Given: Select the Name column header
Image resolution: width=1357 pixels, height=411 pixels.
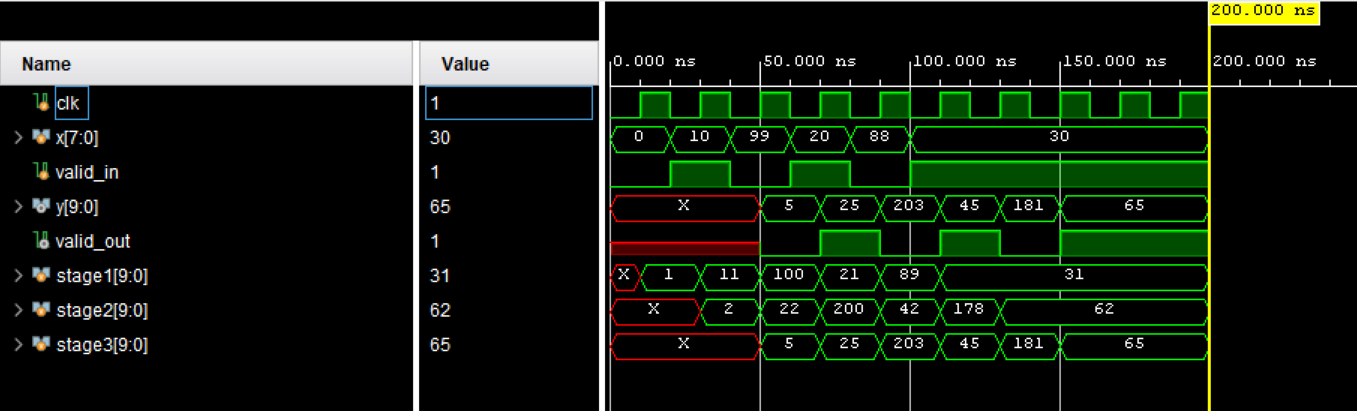Looking at the screenshot, I should point(207,64).
